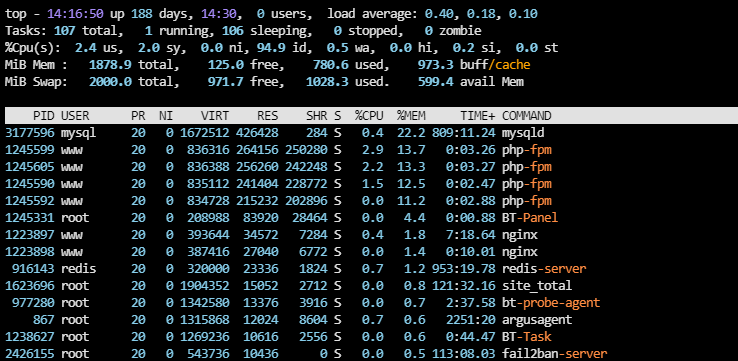This screenshot has height=361, width=738.
Task: Click the argusagent command name
Action: coord(537,320)
